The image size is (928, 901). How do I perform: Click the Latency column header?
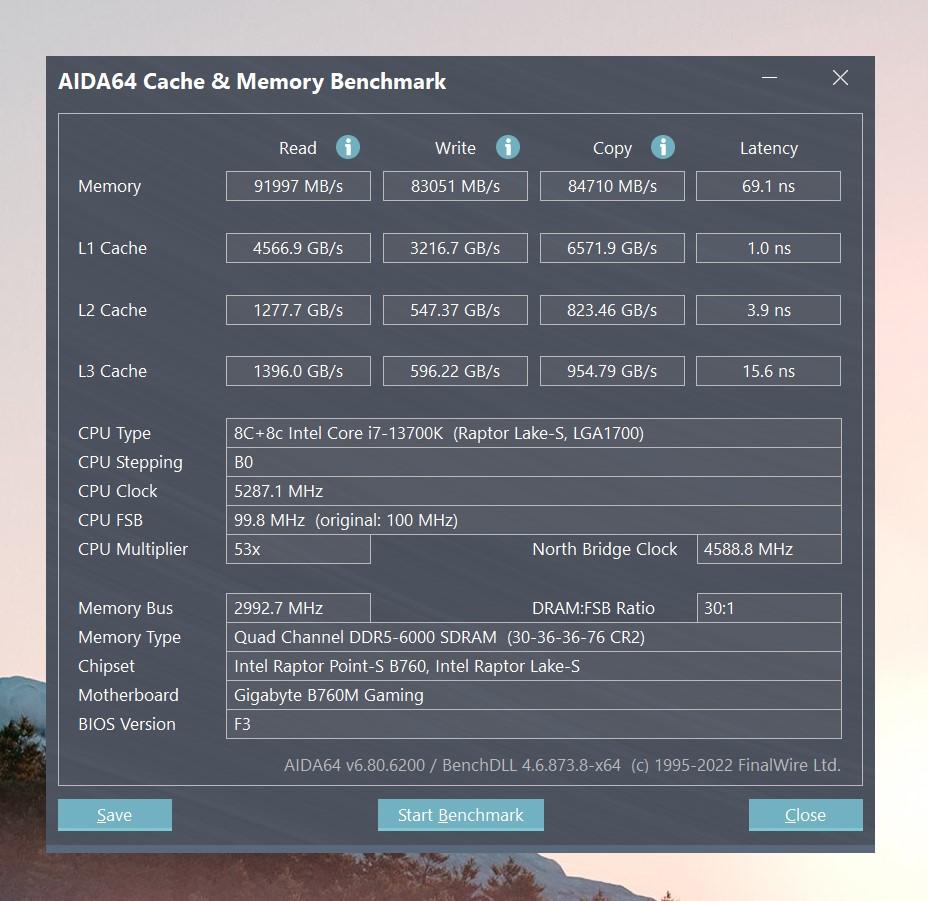coord(769,149)
